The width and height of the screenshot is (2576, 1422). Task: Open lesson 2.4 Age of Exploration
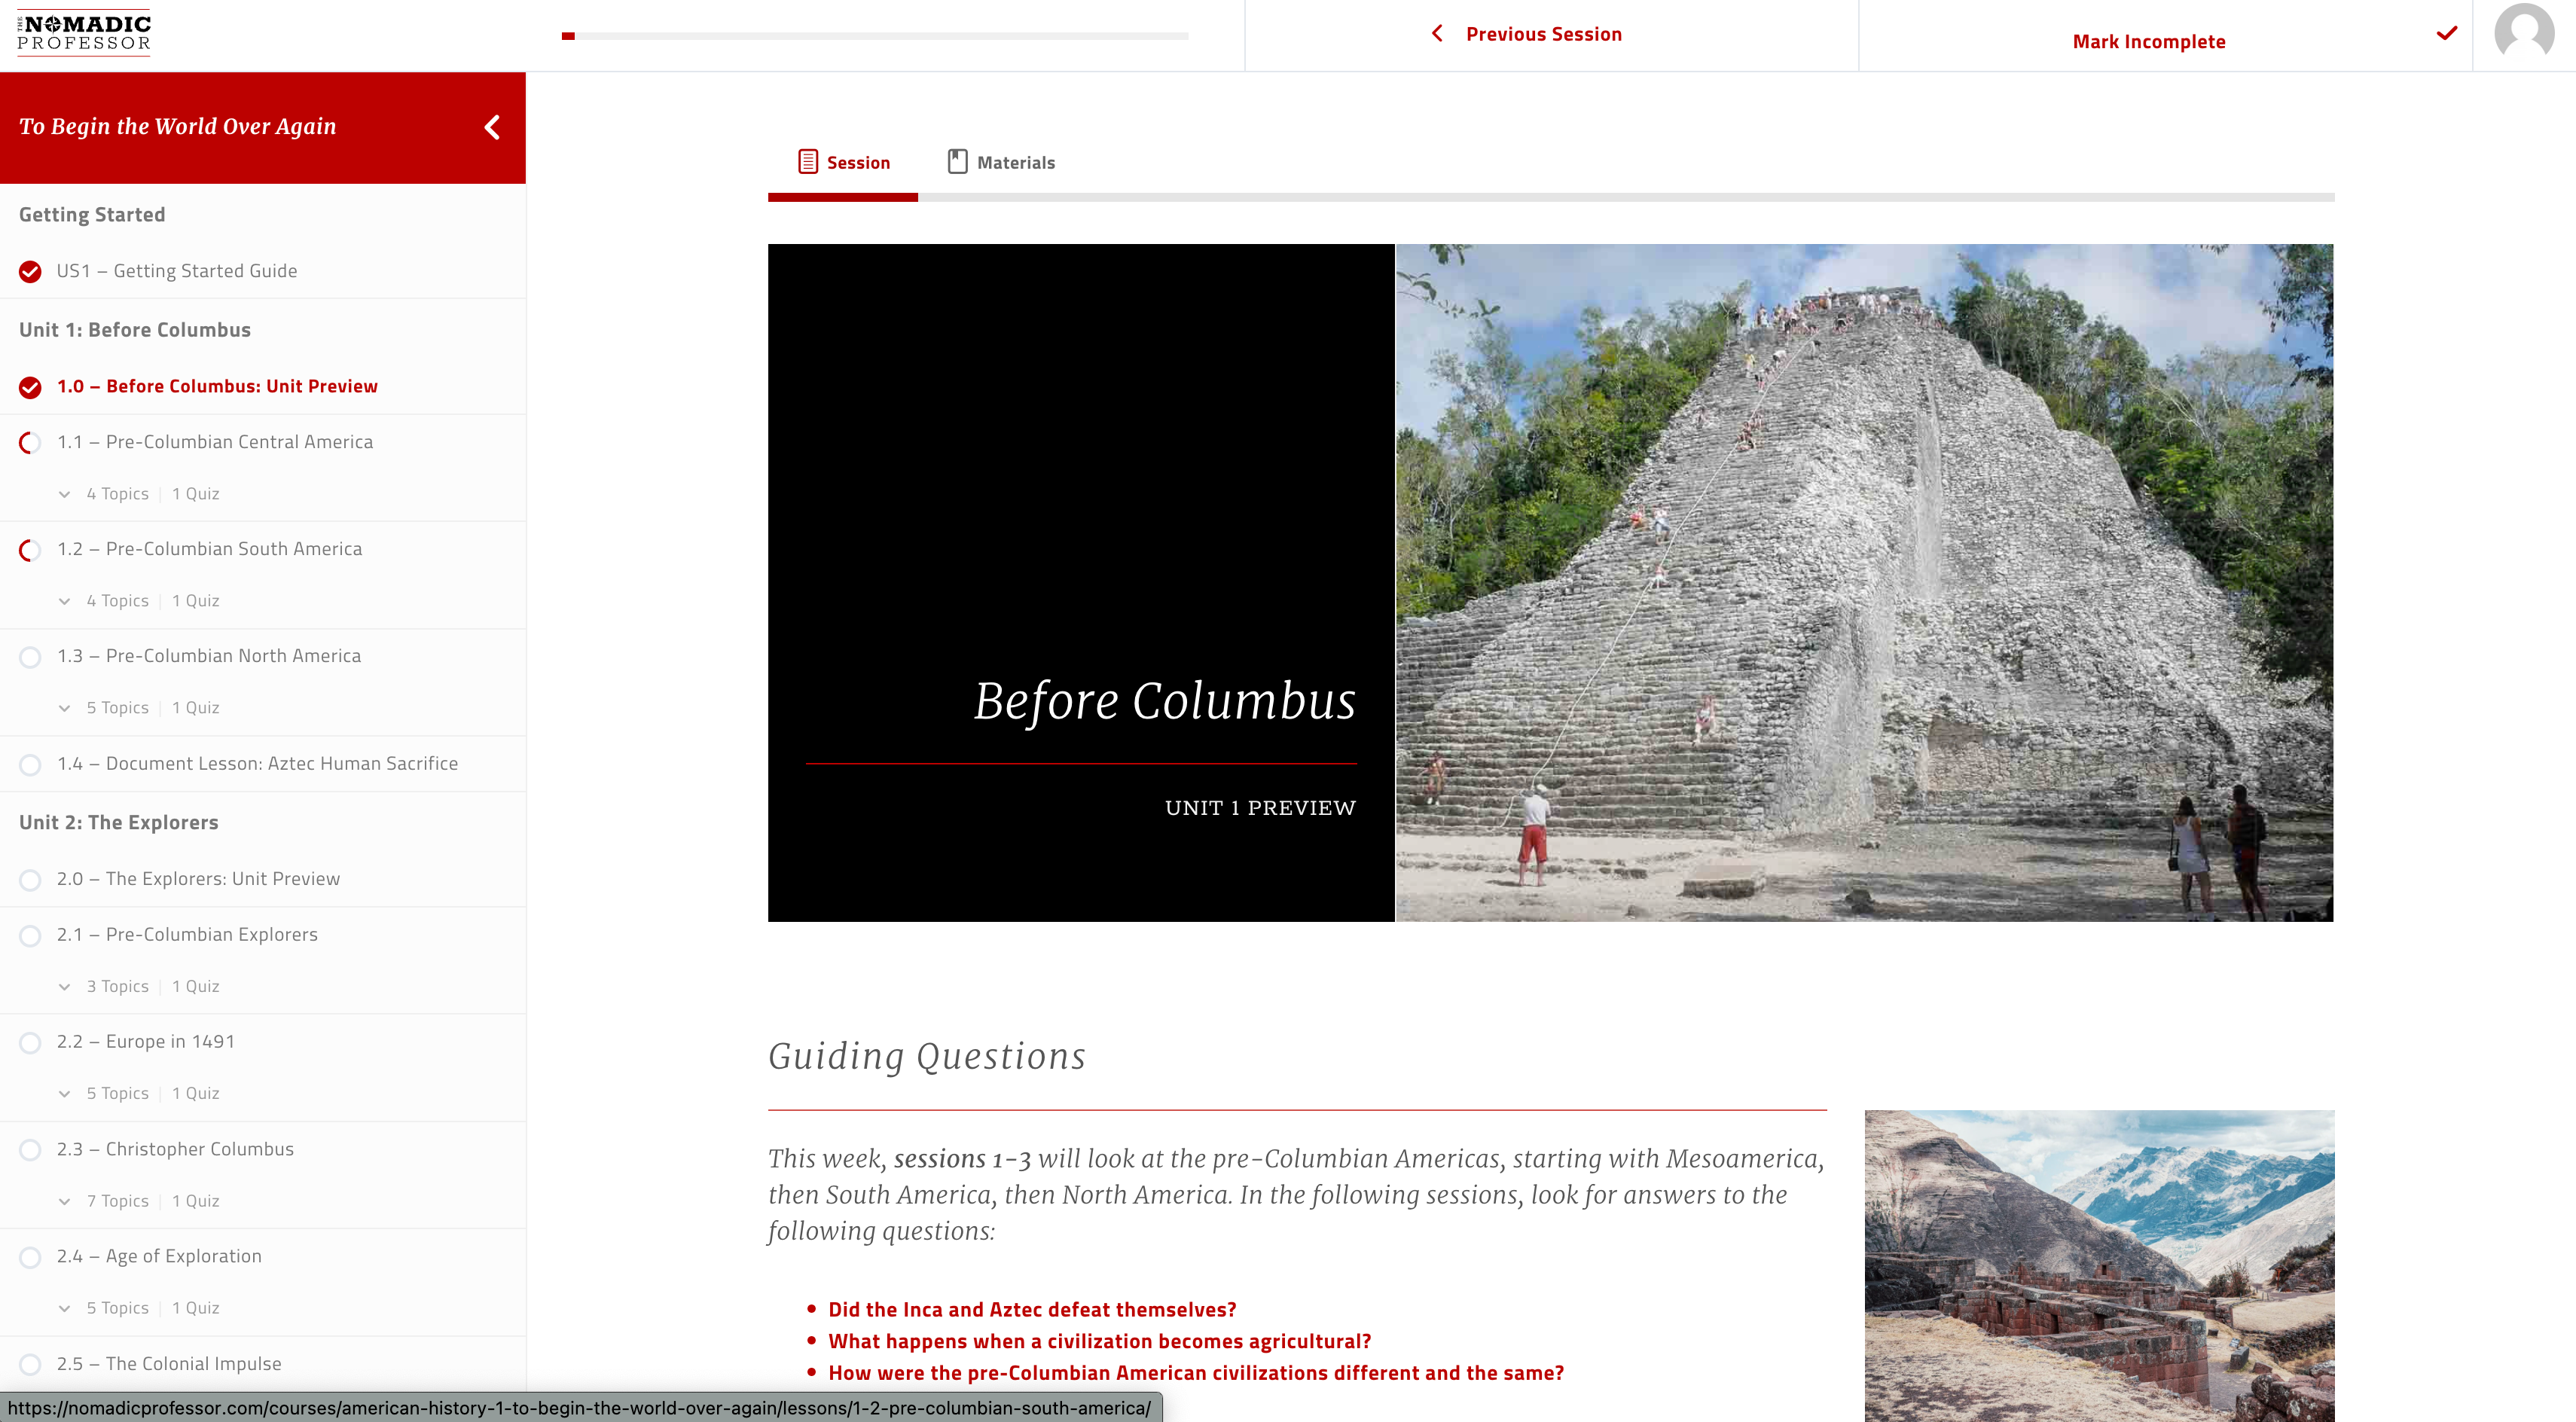[159, 1256]
